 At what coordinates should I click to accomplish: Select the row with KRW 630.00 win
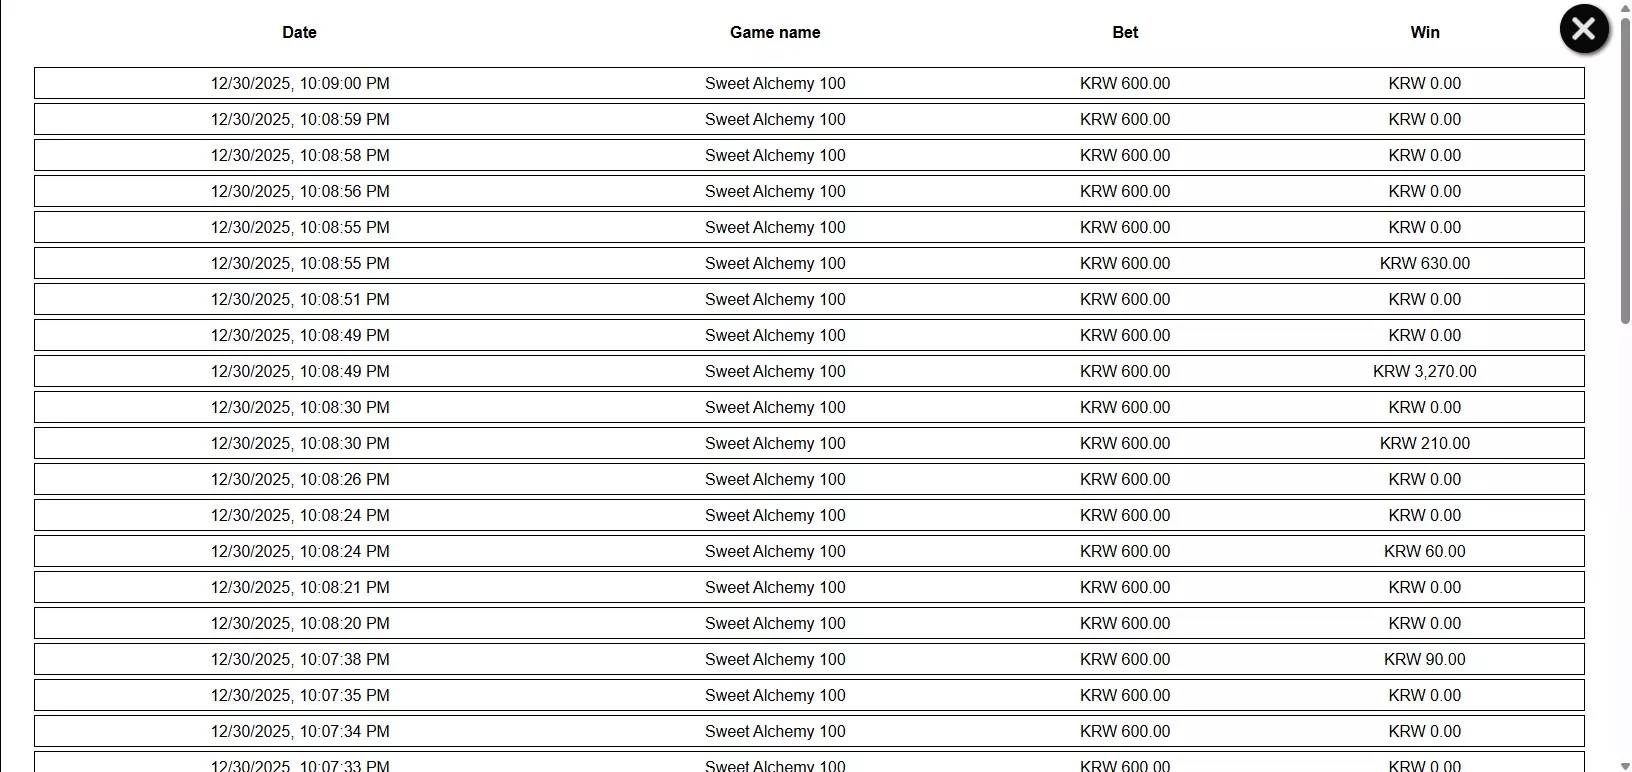click(809, 263)
